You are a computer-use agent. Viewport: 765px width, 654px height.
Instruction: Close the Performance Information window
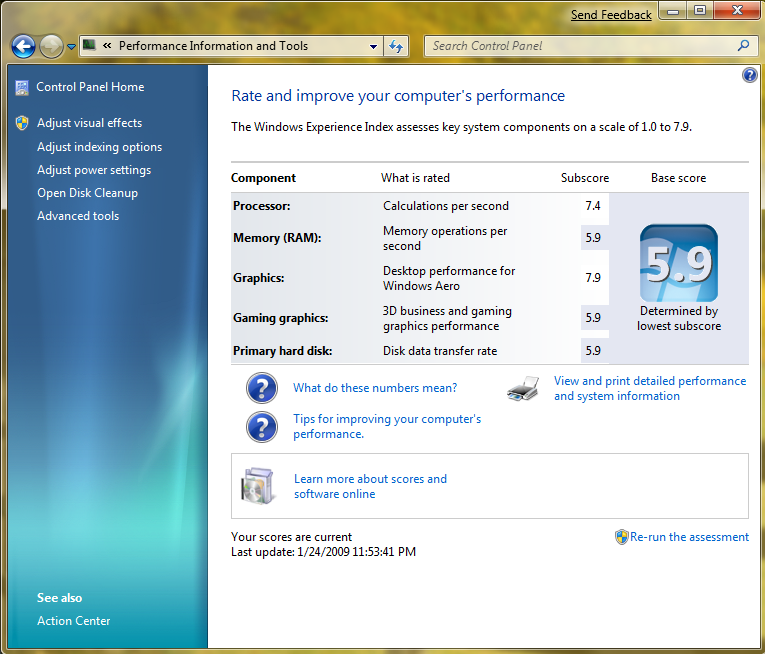737,11
